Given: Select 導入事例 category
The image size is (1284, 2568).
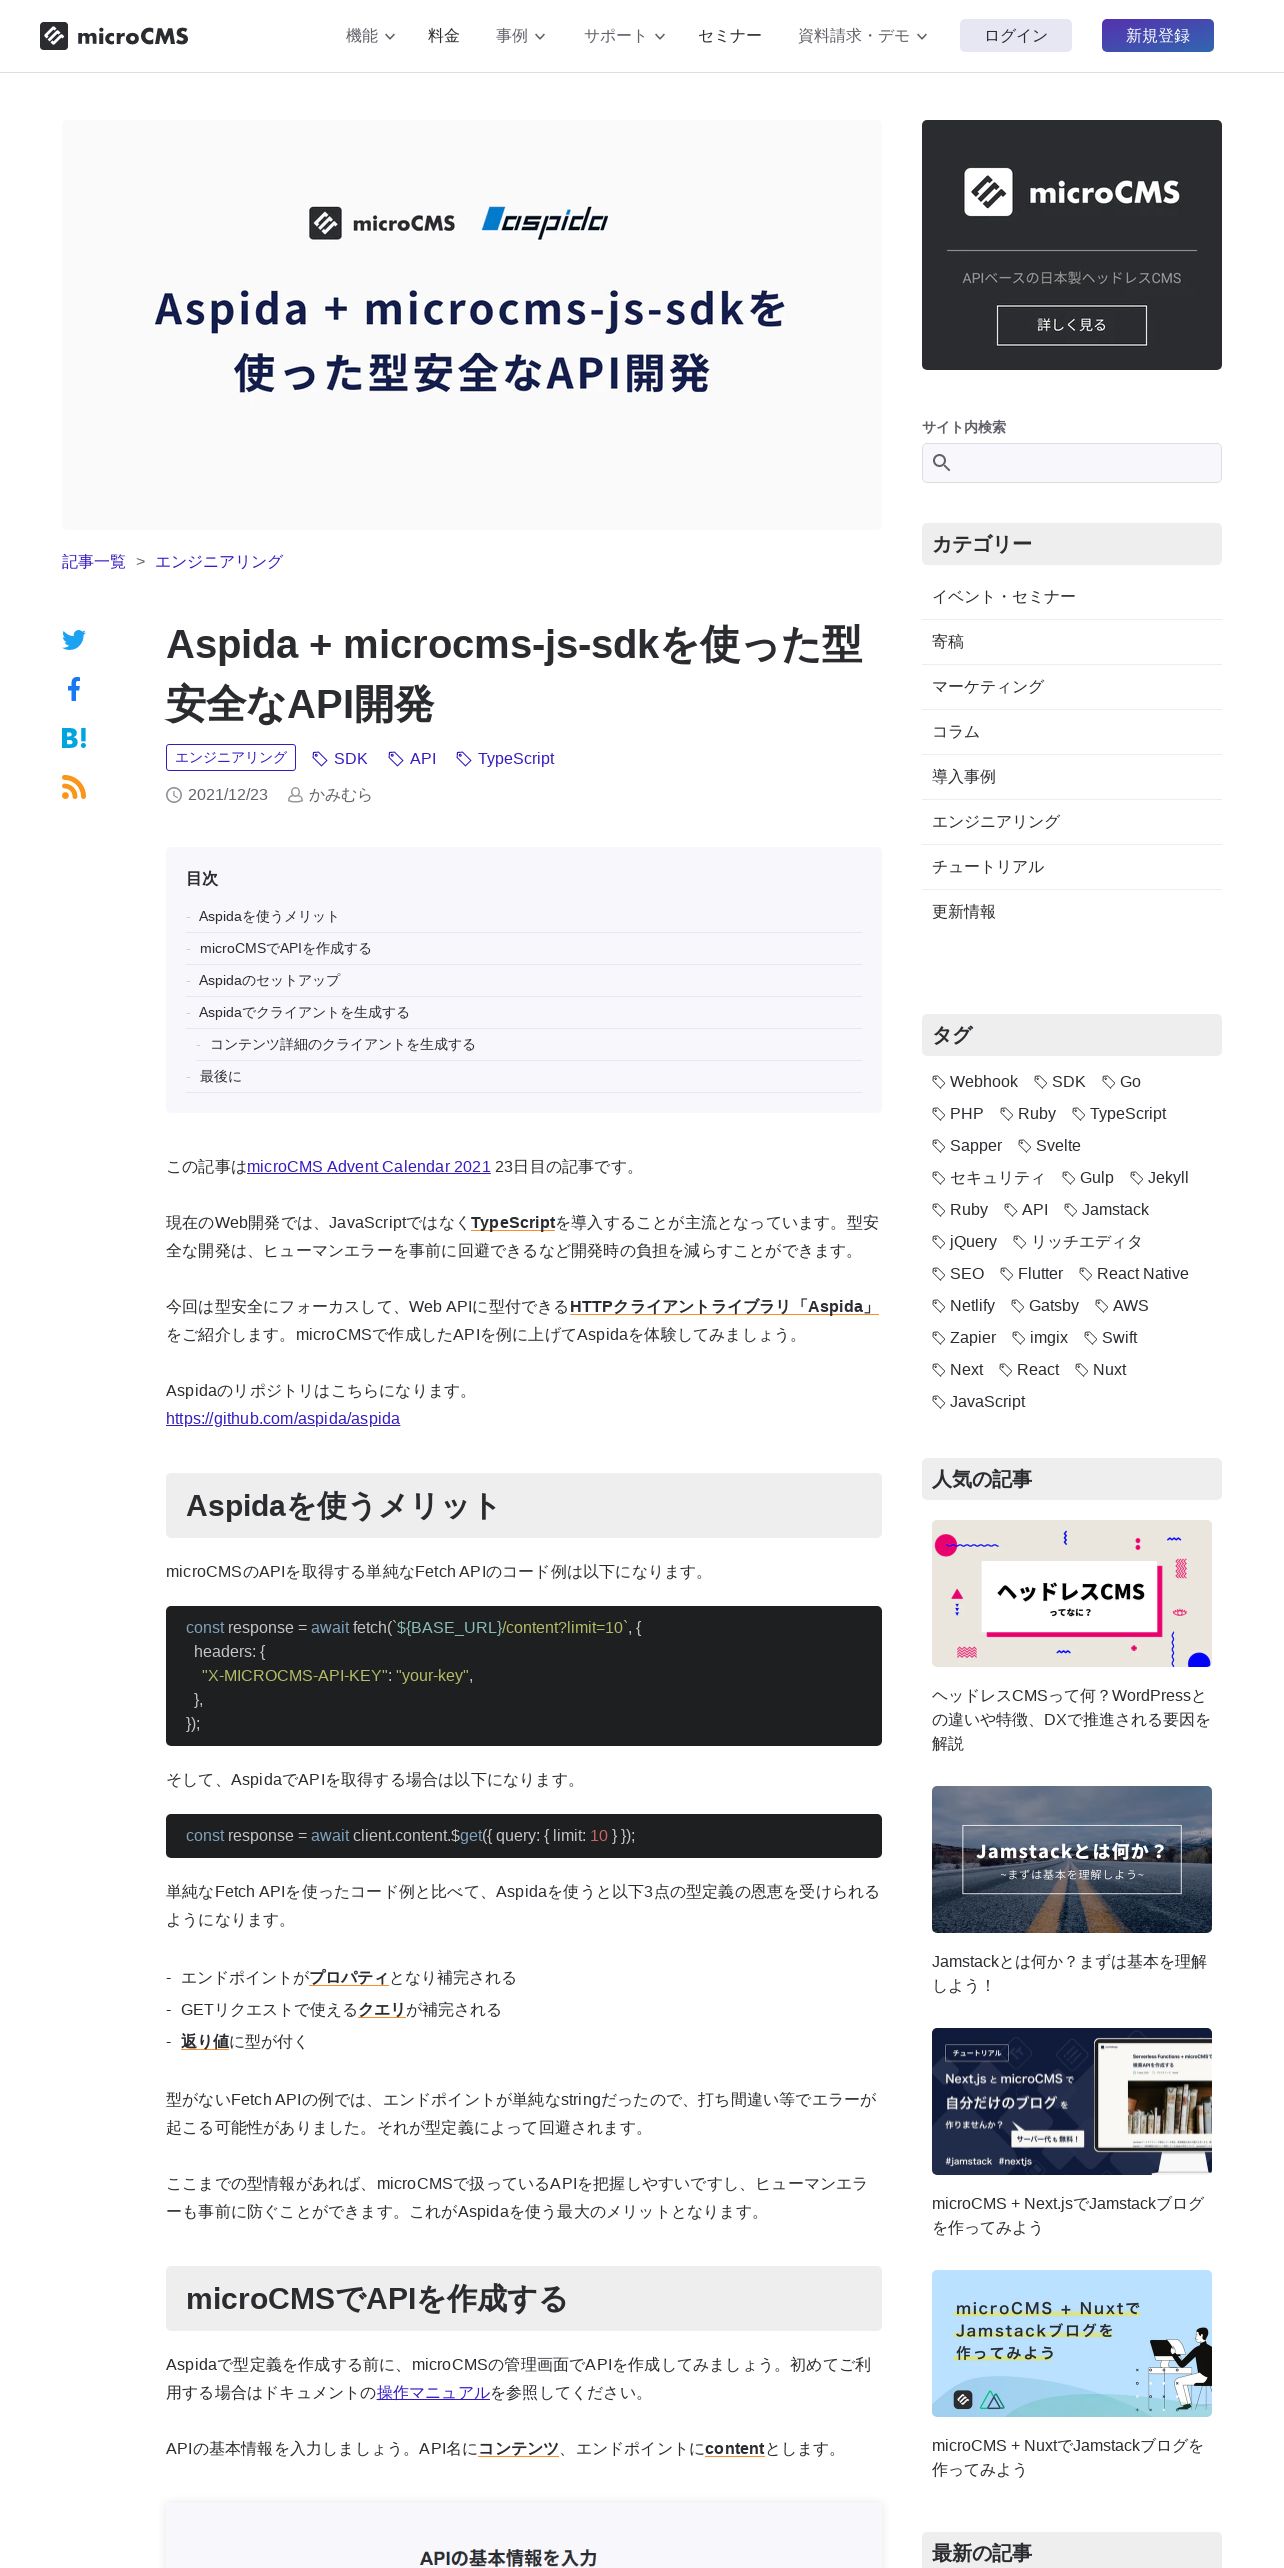Looking at the screenshot, I should [1072, 777].
